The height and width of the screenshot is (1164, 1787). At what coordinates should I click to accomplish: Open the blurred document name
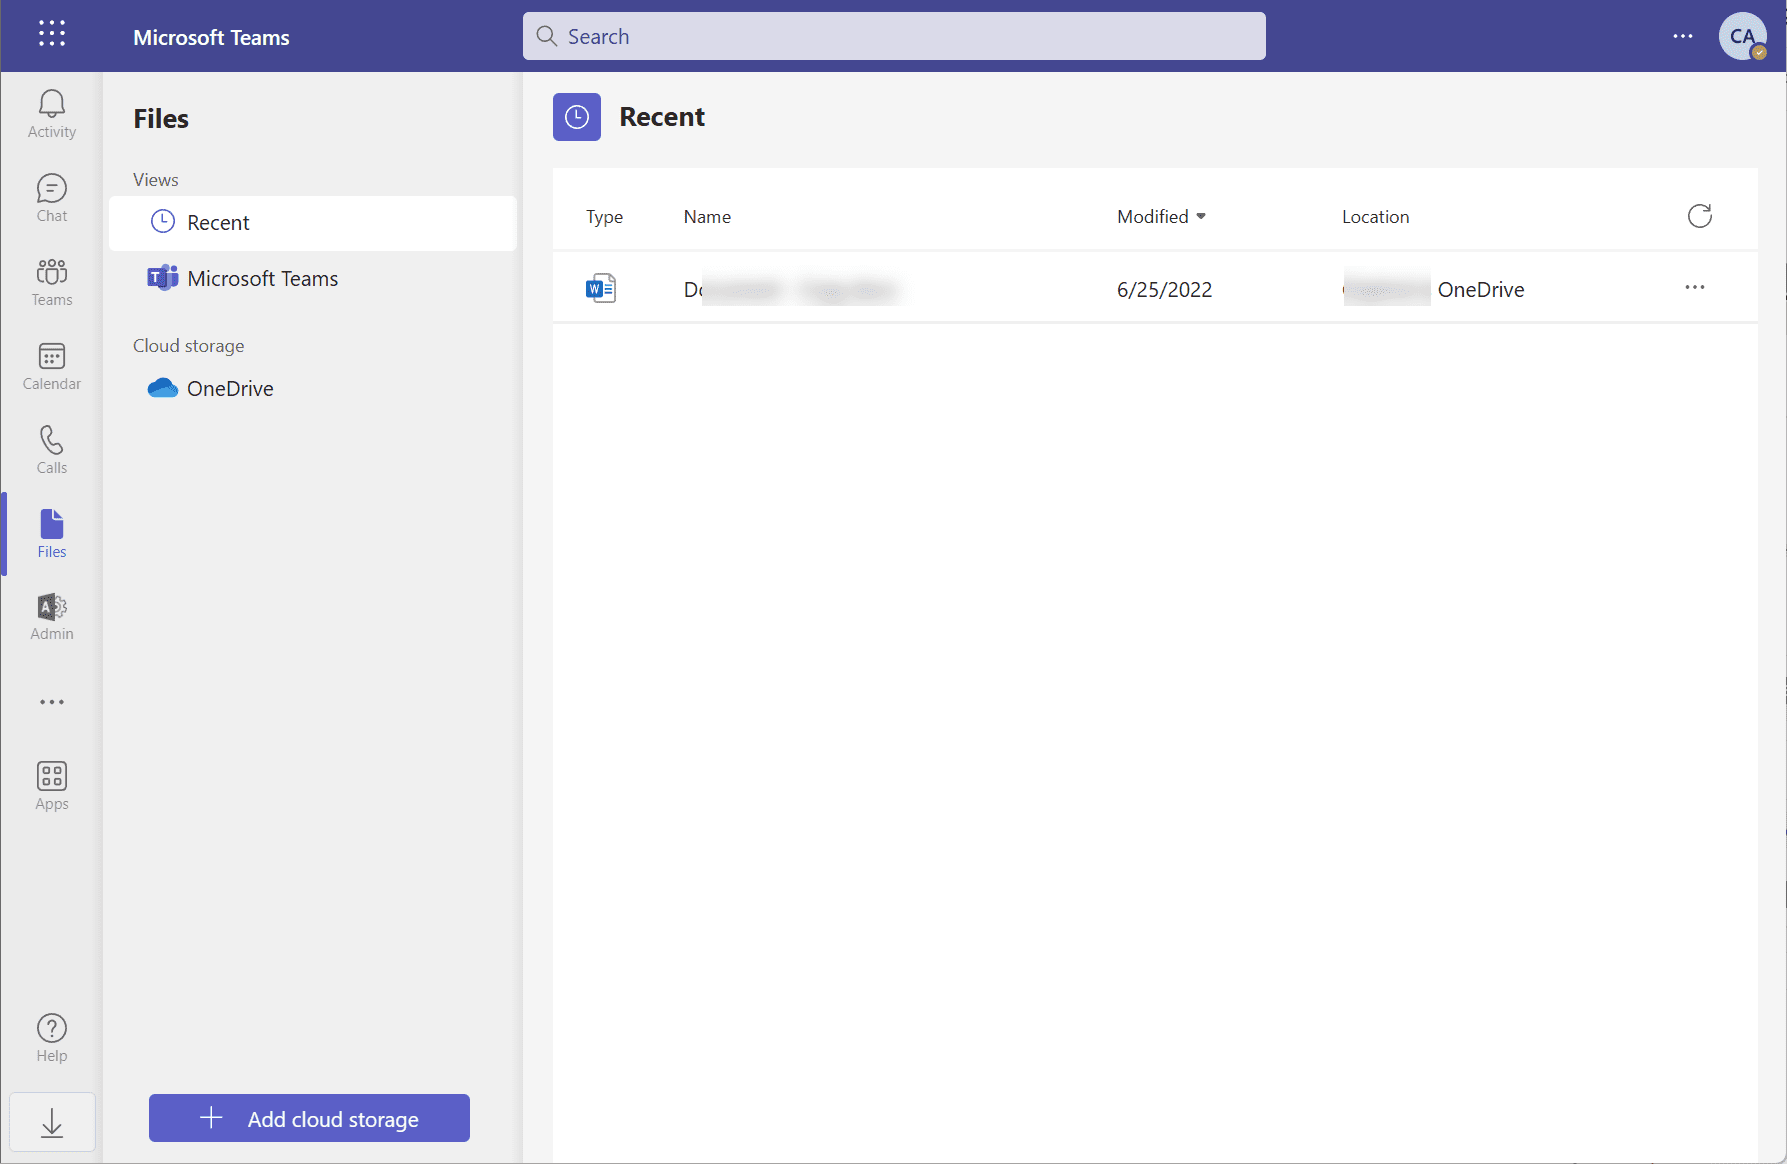pyautogui.click(x=790, y=290)
